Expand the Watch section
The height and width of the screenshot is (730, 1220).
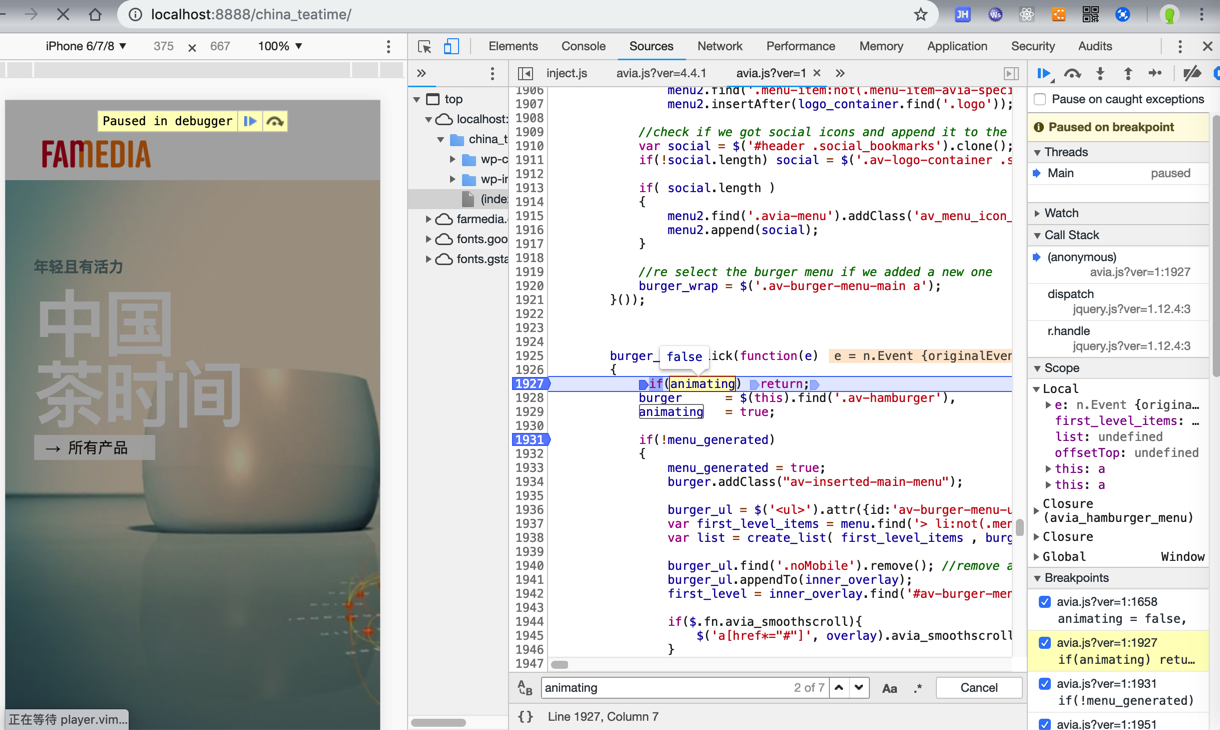pyautogui.click(x=1061, y=213)
